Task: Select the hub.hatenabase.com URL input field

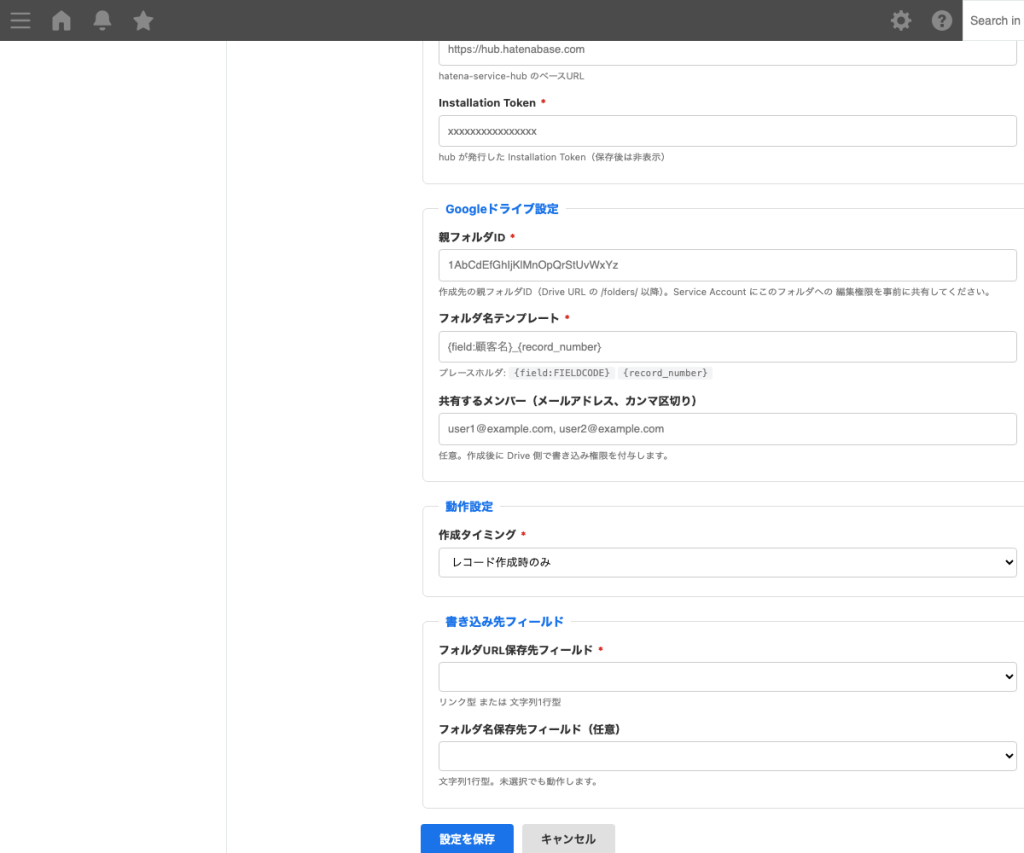Action: 727,49
